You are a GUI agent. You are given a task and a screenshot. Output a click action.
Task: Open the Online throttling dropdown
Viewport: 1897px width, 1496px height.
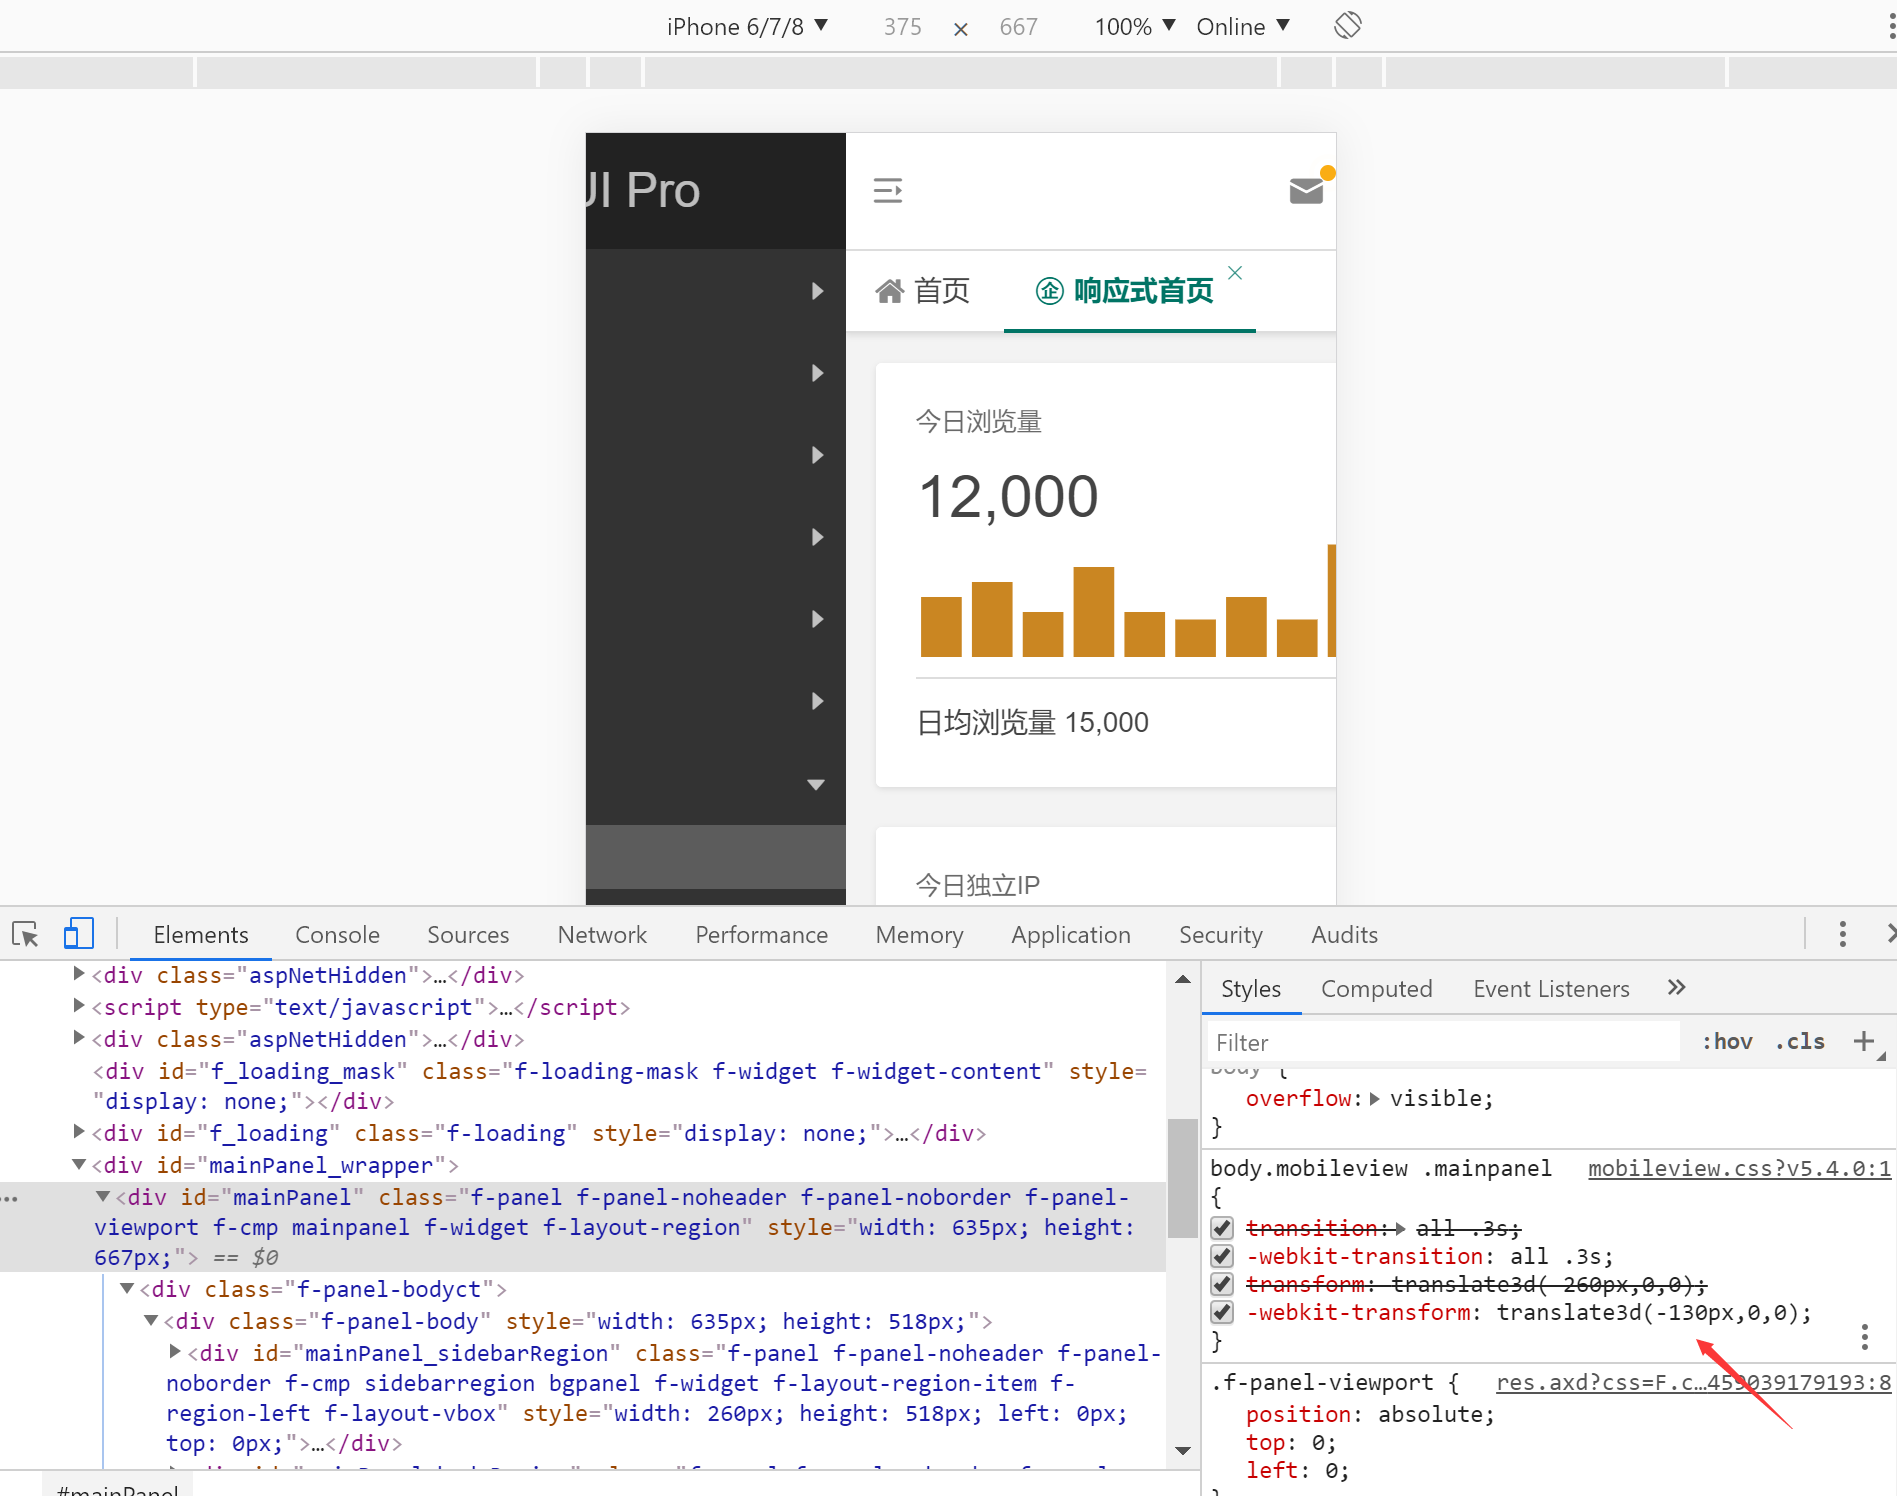[x=1243, y=27]
